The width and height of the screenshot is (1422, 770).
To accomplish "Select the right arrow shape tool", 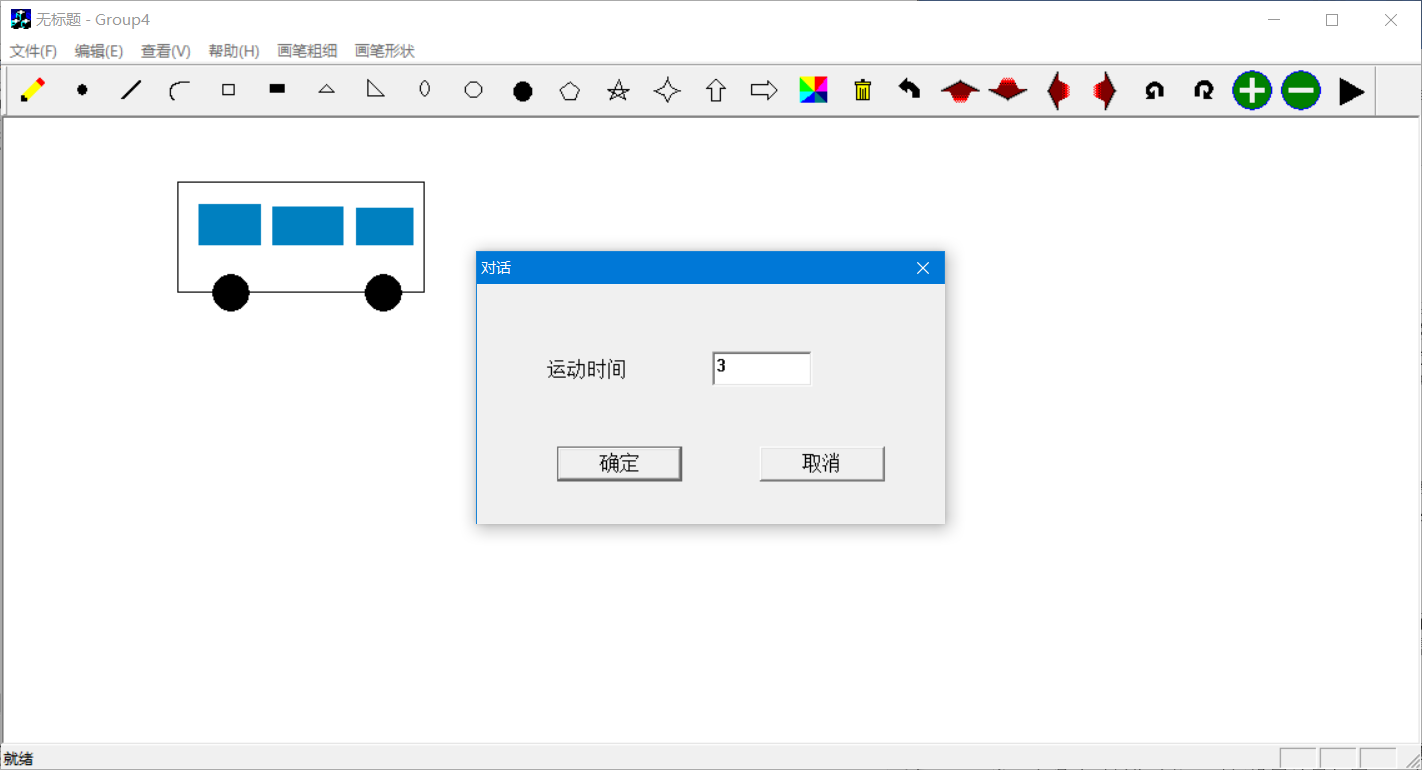I will click(x=764, y=91).
